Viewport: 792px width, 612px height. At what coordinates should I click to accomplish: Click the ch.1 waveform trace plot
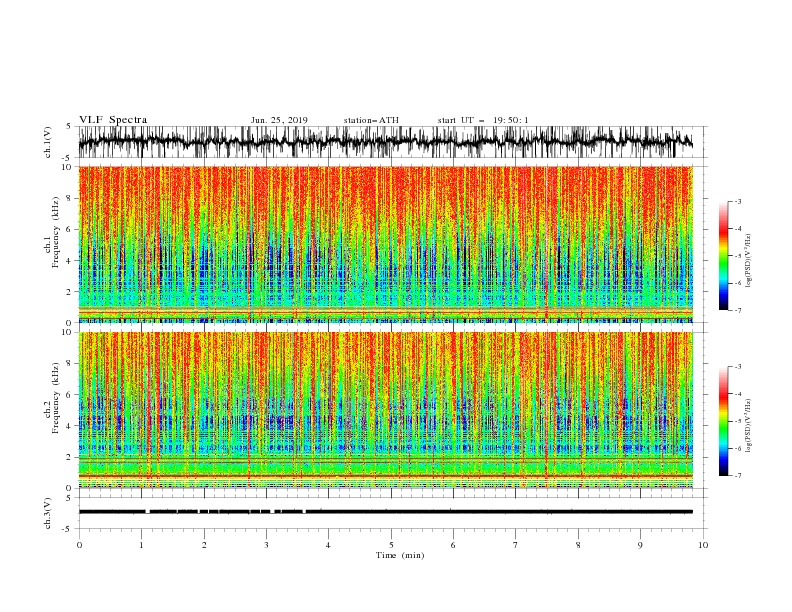[x=385, y=142]
